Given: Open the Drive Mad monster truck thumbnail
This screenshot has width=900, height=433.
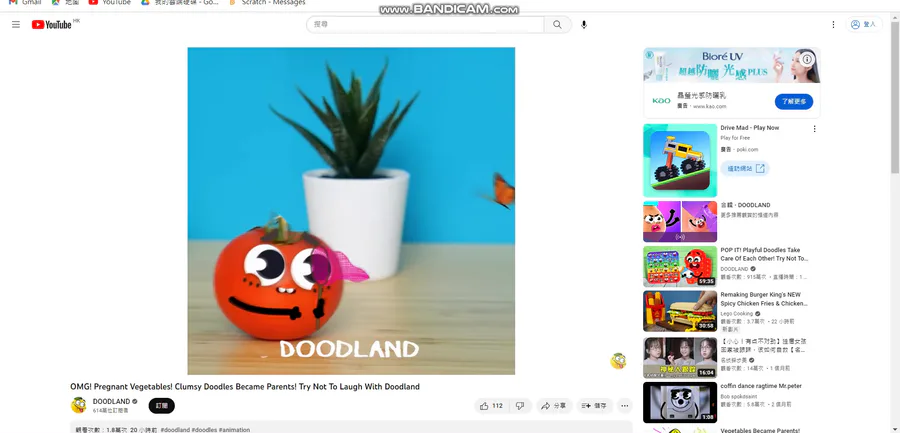Looking at the screenshot, I should point(680,160).
